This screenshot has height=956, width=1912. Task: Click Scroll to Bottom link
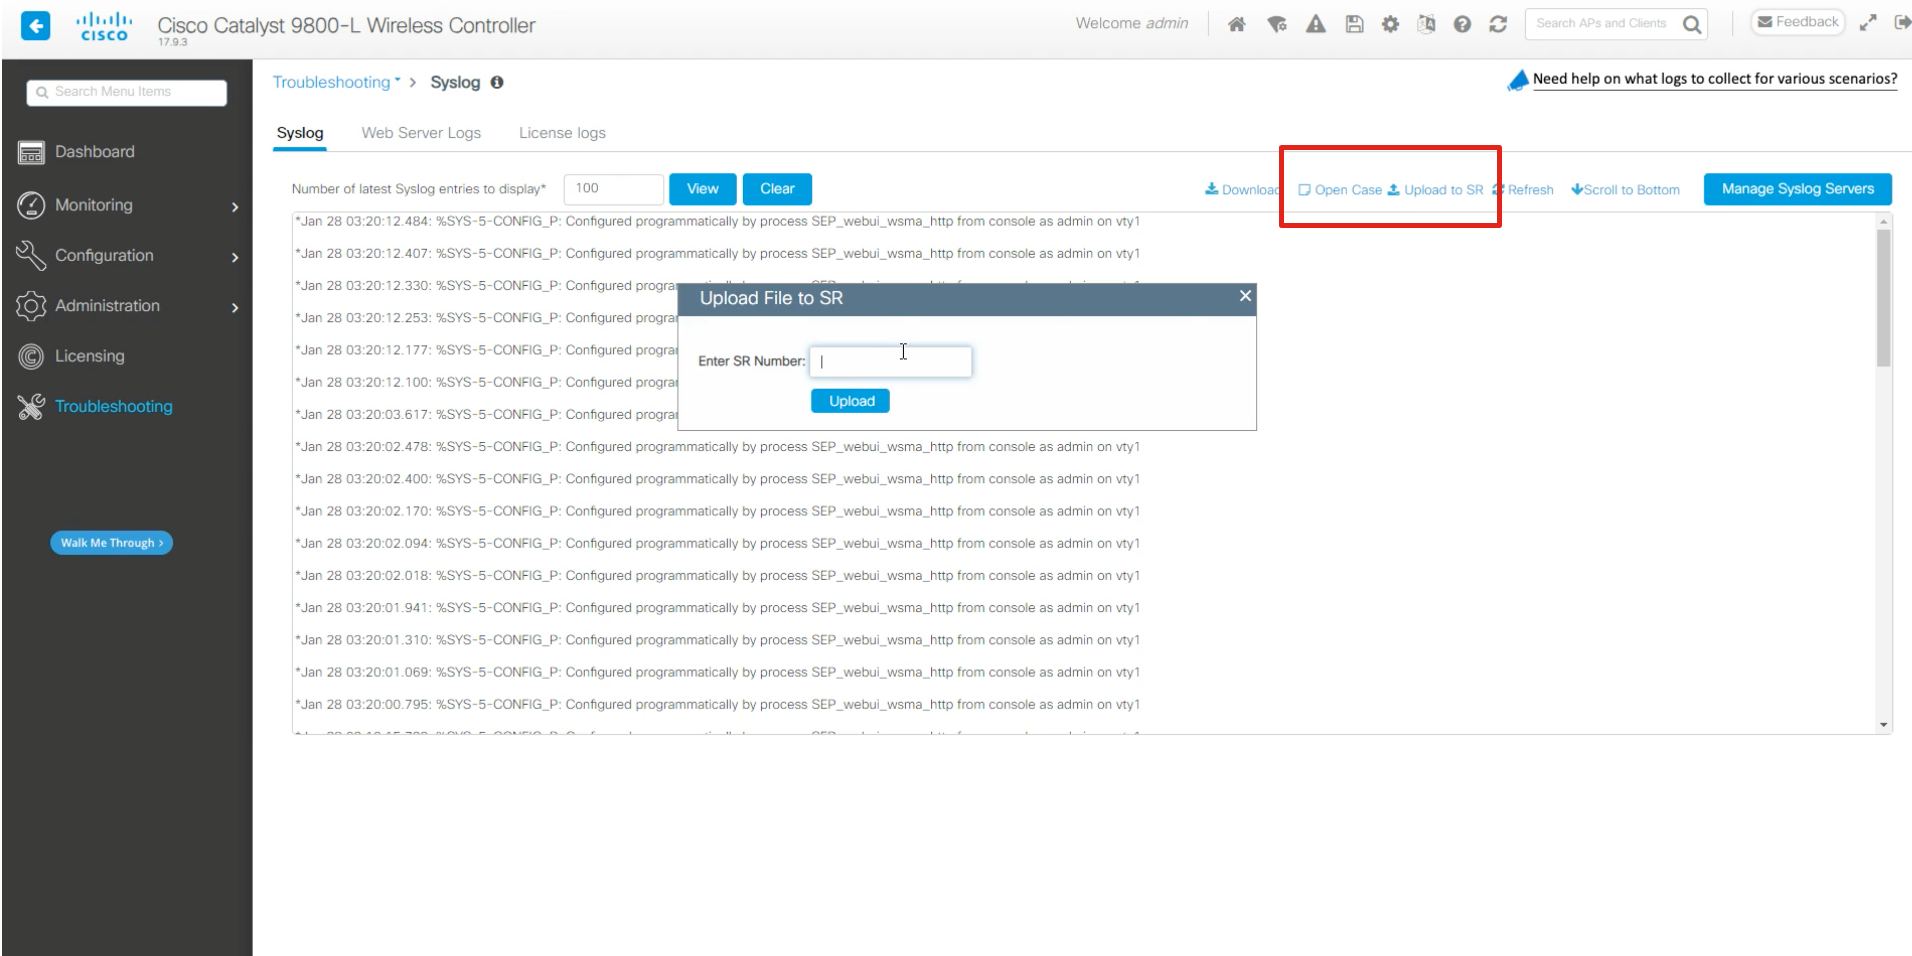tap(1625, 190)
